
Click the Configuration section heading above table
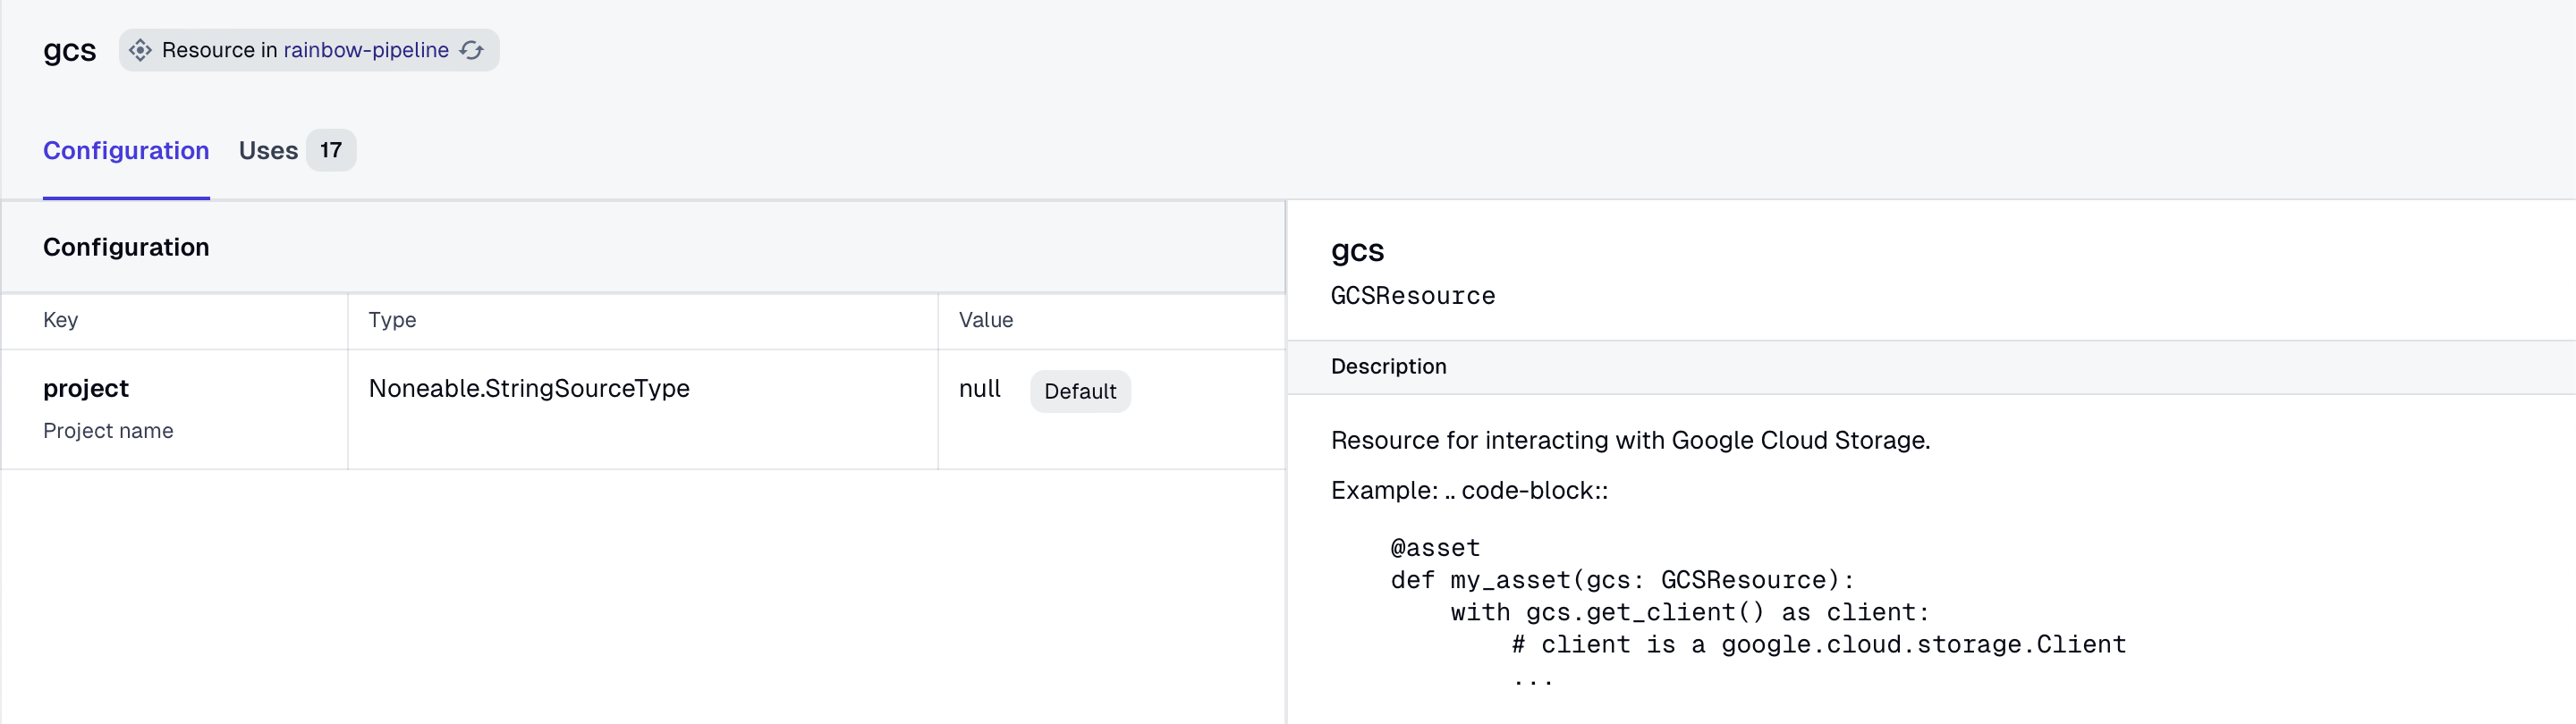tap(126, 247)
